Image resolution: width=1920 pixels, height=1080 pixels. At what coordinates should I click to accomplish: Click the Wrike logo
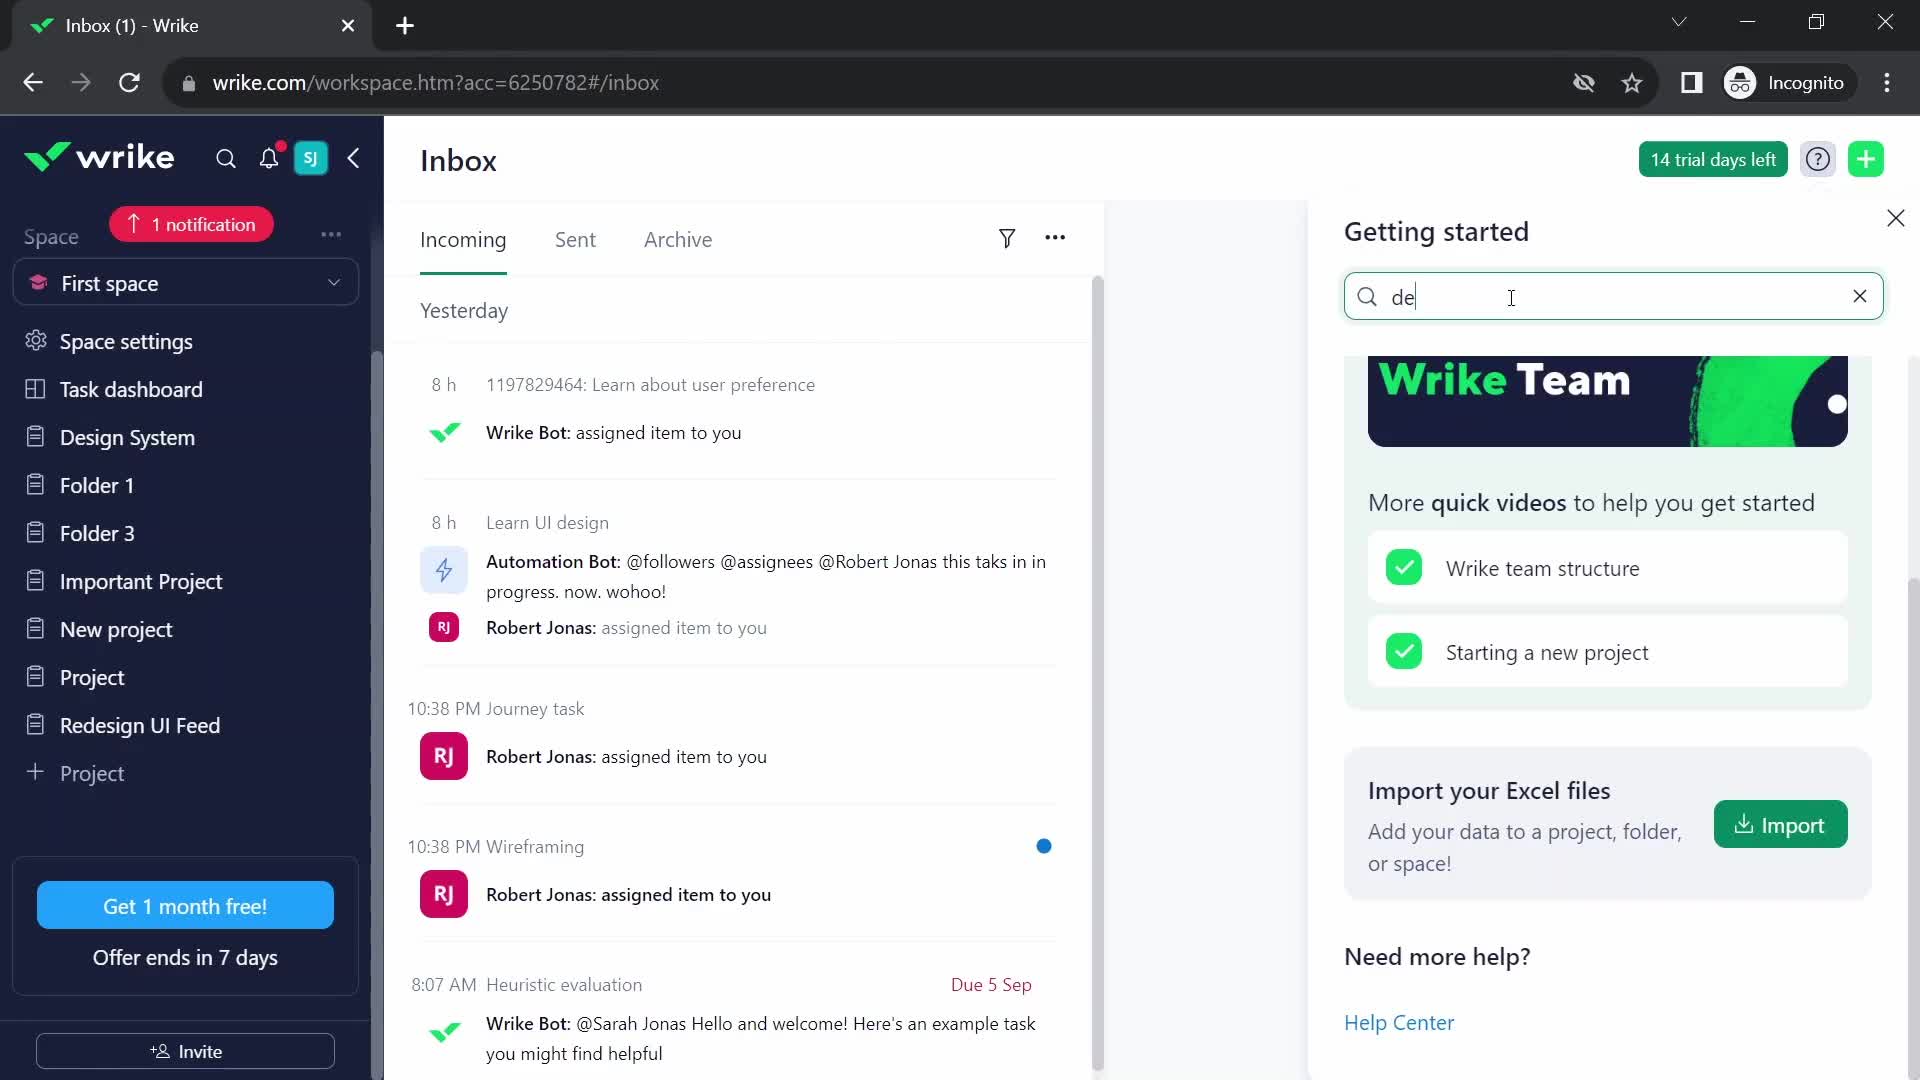(99, 157)
